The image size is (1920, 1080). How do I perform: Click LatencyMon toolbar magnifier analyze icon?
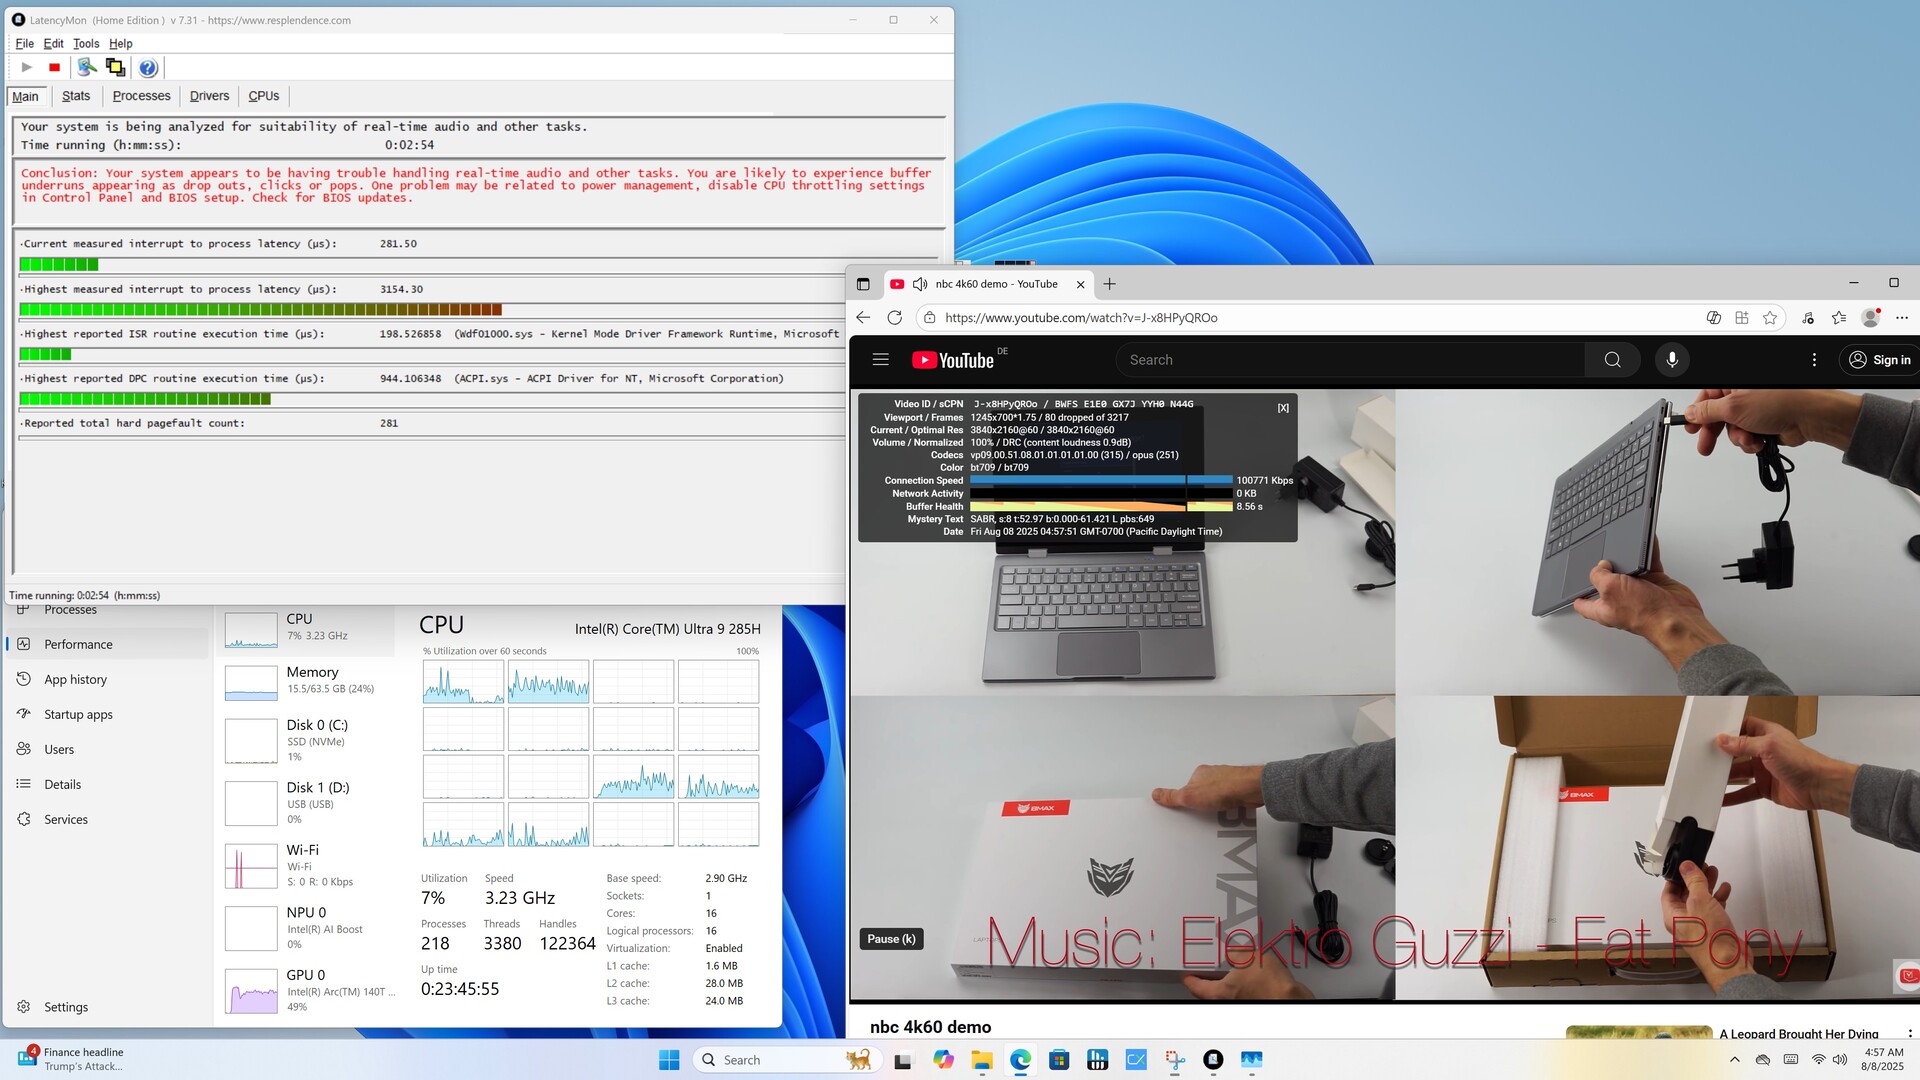[x=87, y=67]
